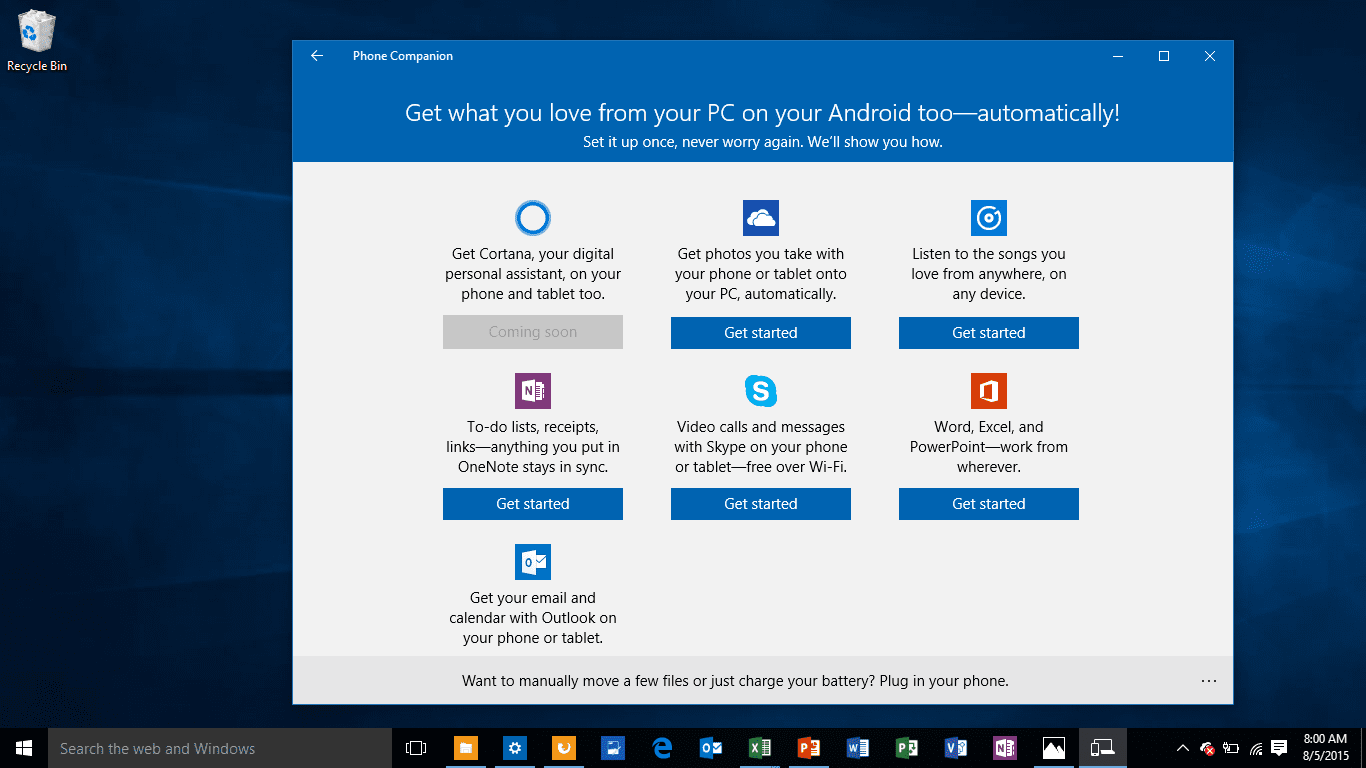Click the Skype icon
The height and width of the screenshot is (768, 1366).
click(x=761, y=391)
